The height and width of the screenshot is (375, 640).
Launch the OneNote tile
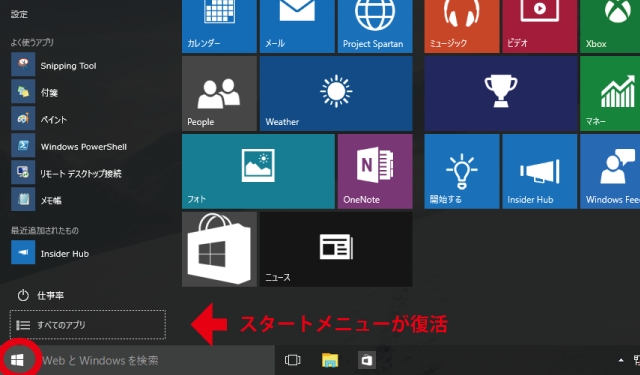pos(375,171)
